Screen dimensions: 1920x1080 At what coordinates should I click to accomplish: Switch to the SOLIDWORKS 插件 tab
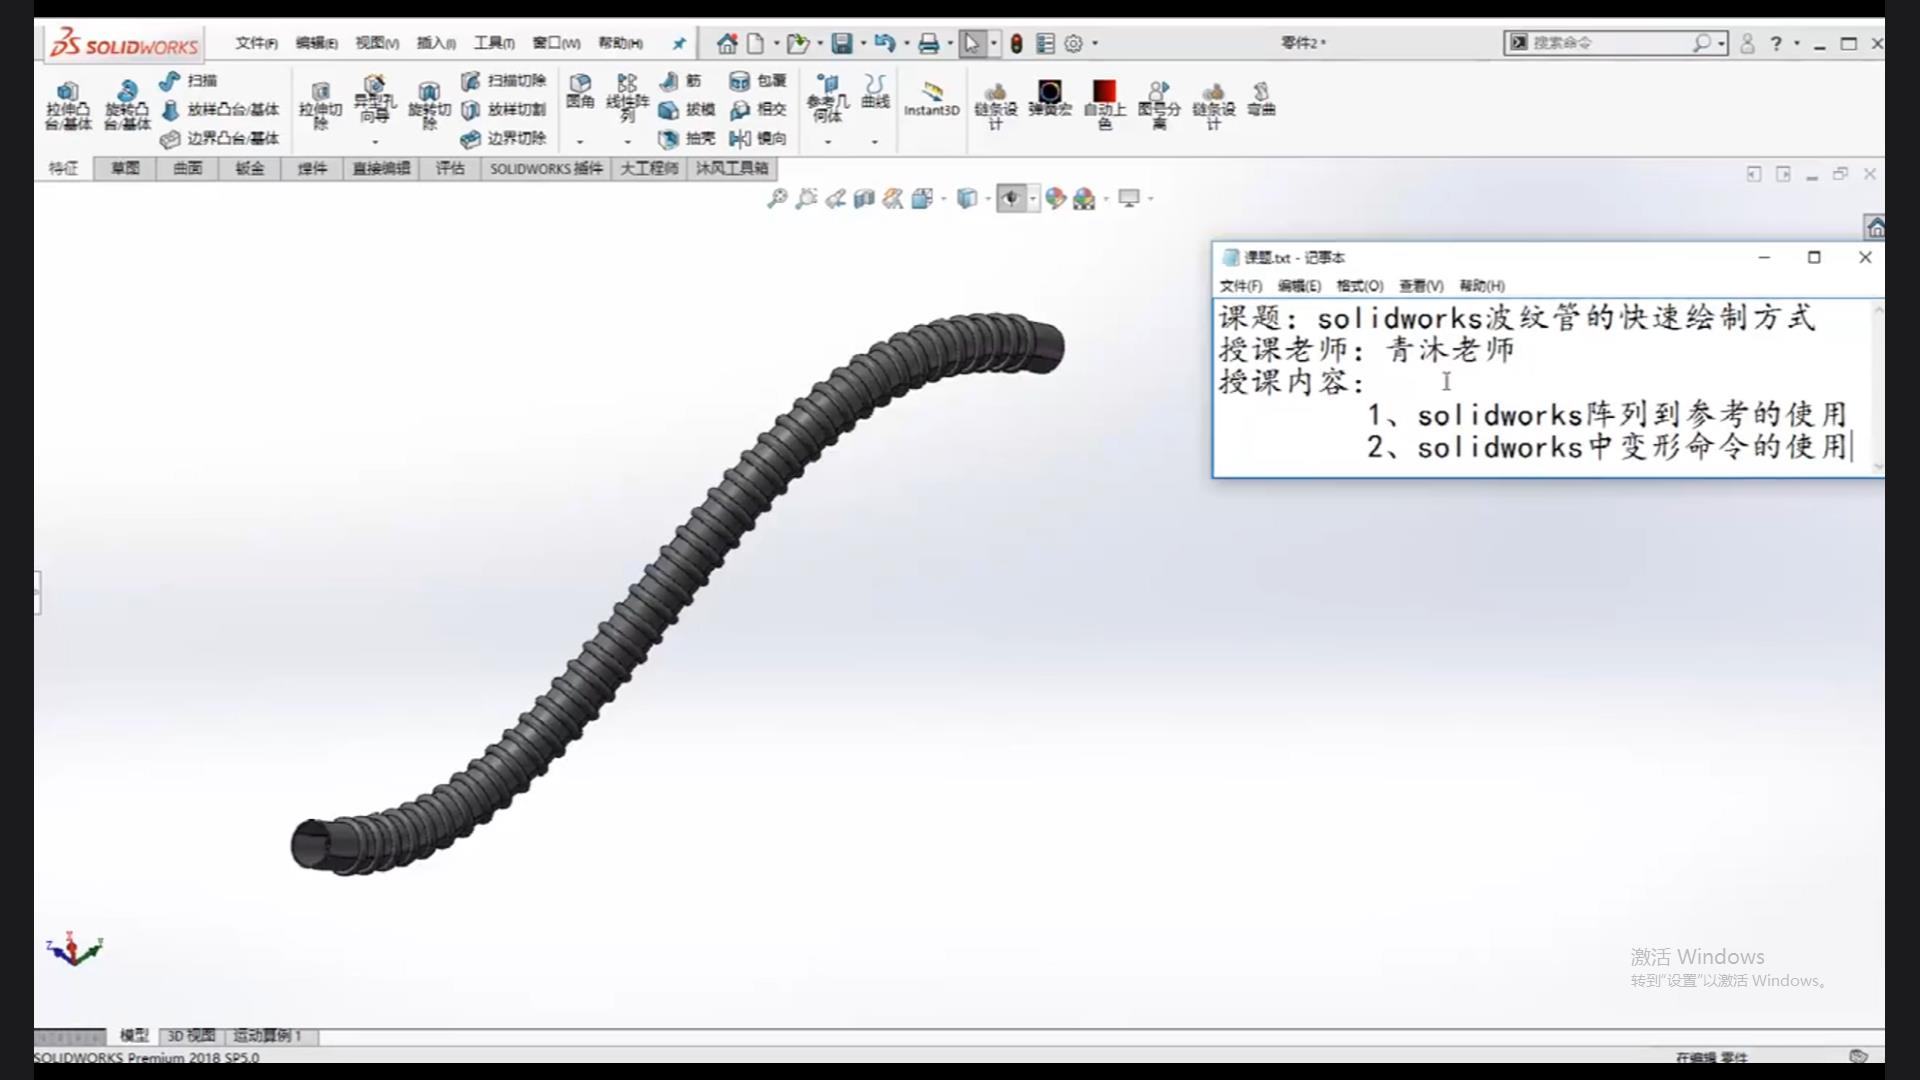click(546, 168)
